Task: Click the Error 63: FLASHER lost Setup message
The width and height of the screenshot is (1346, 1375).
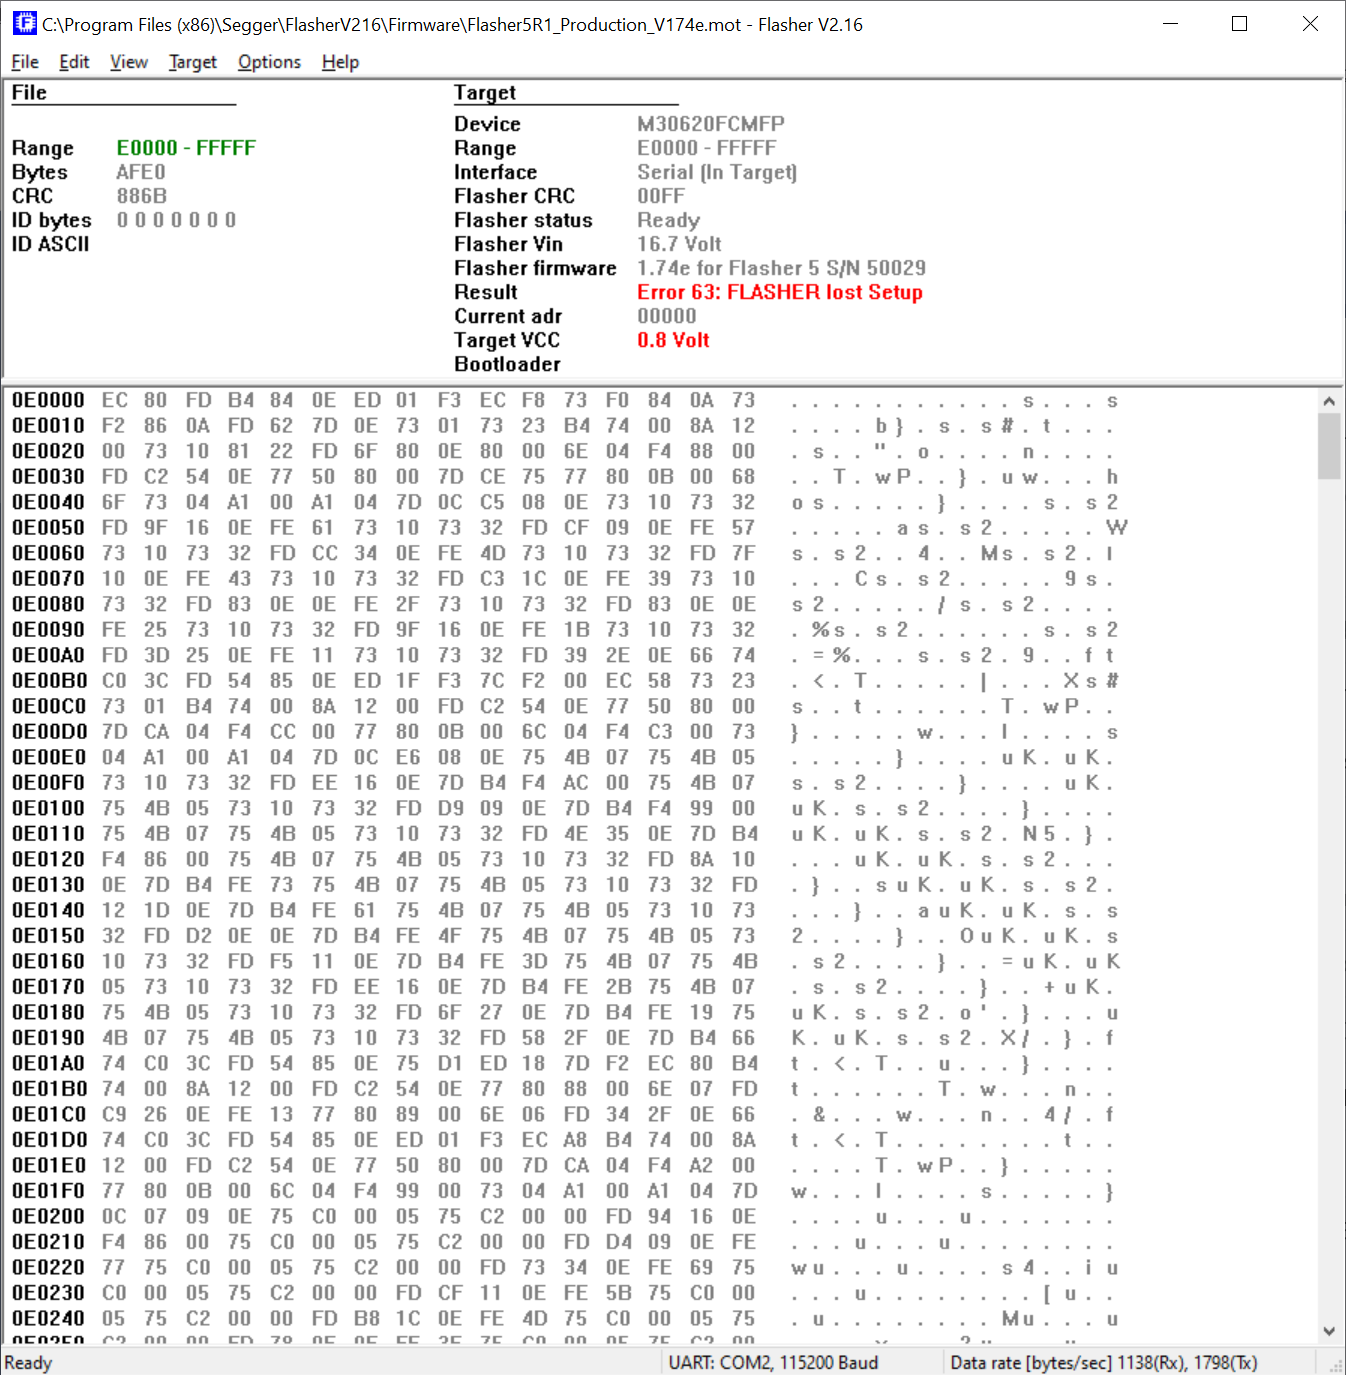Action: [780, 292]
